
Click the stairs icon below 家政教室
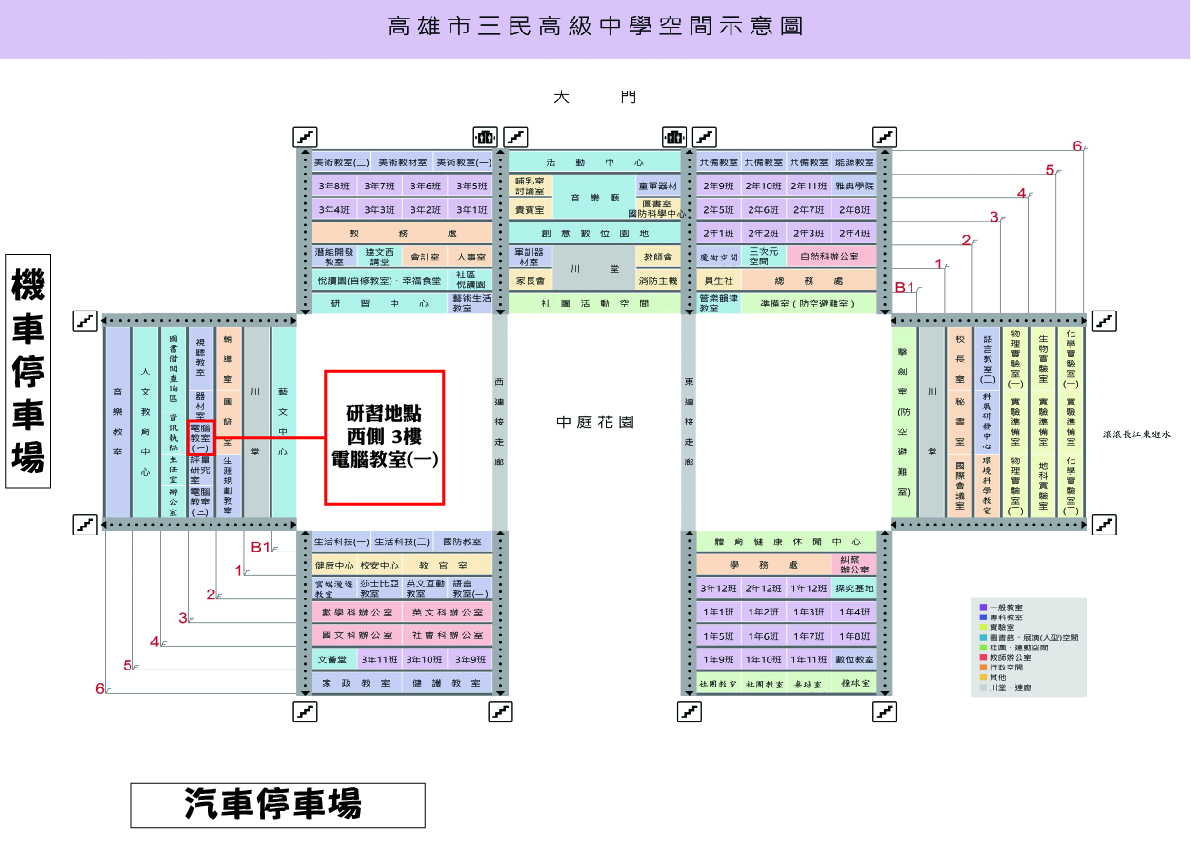pyautogui.click(x=305, y=711)
